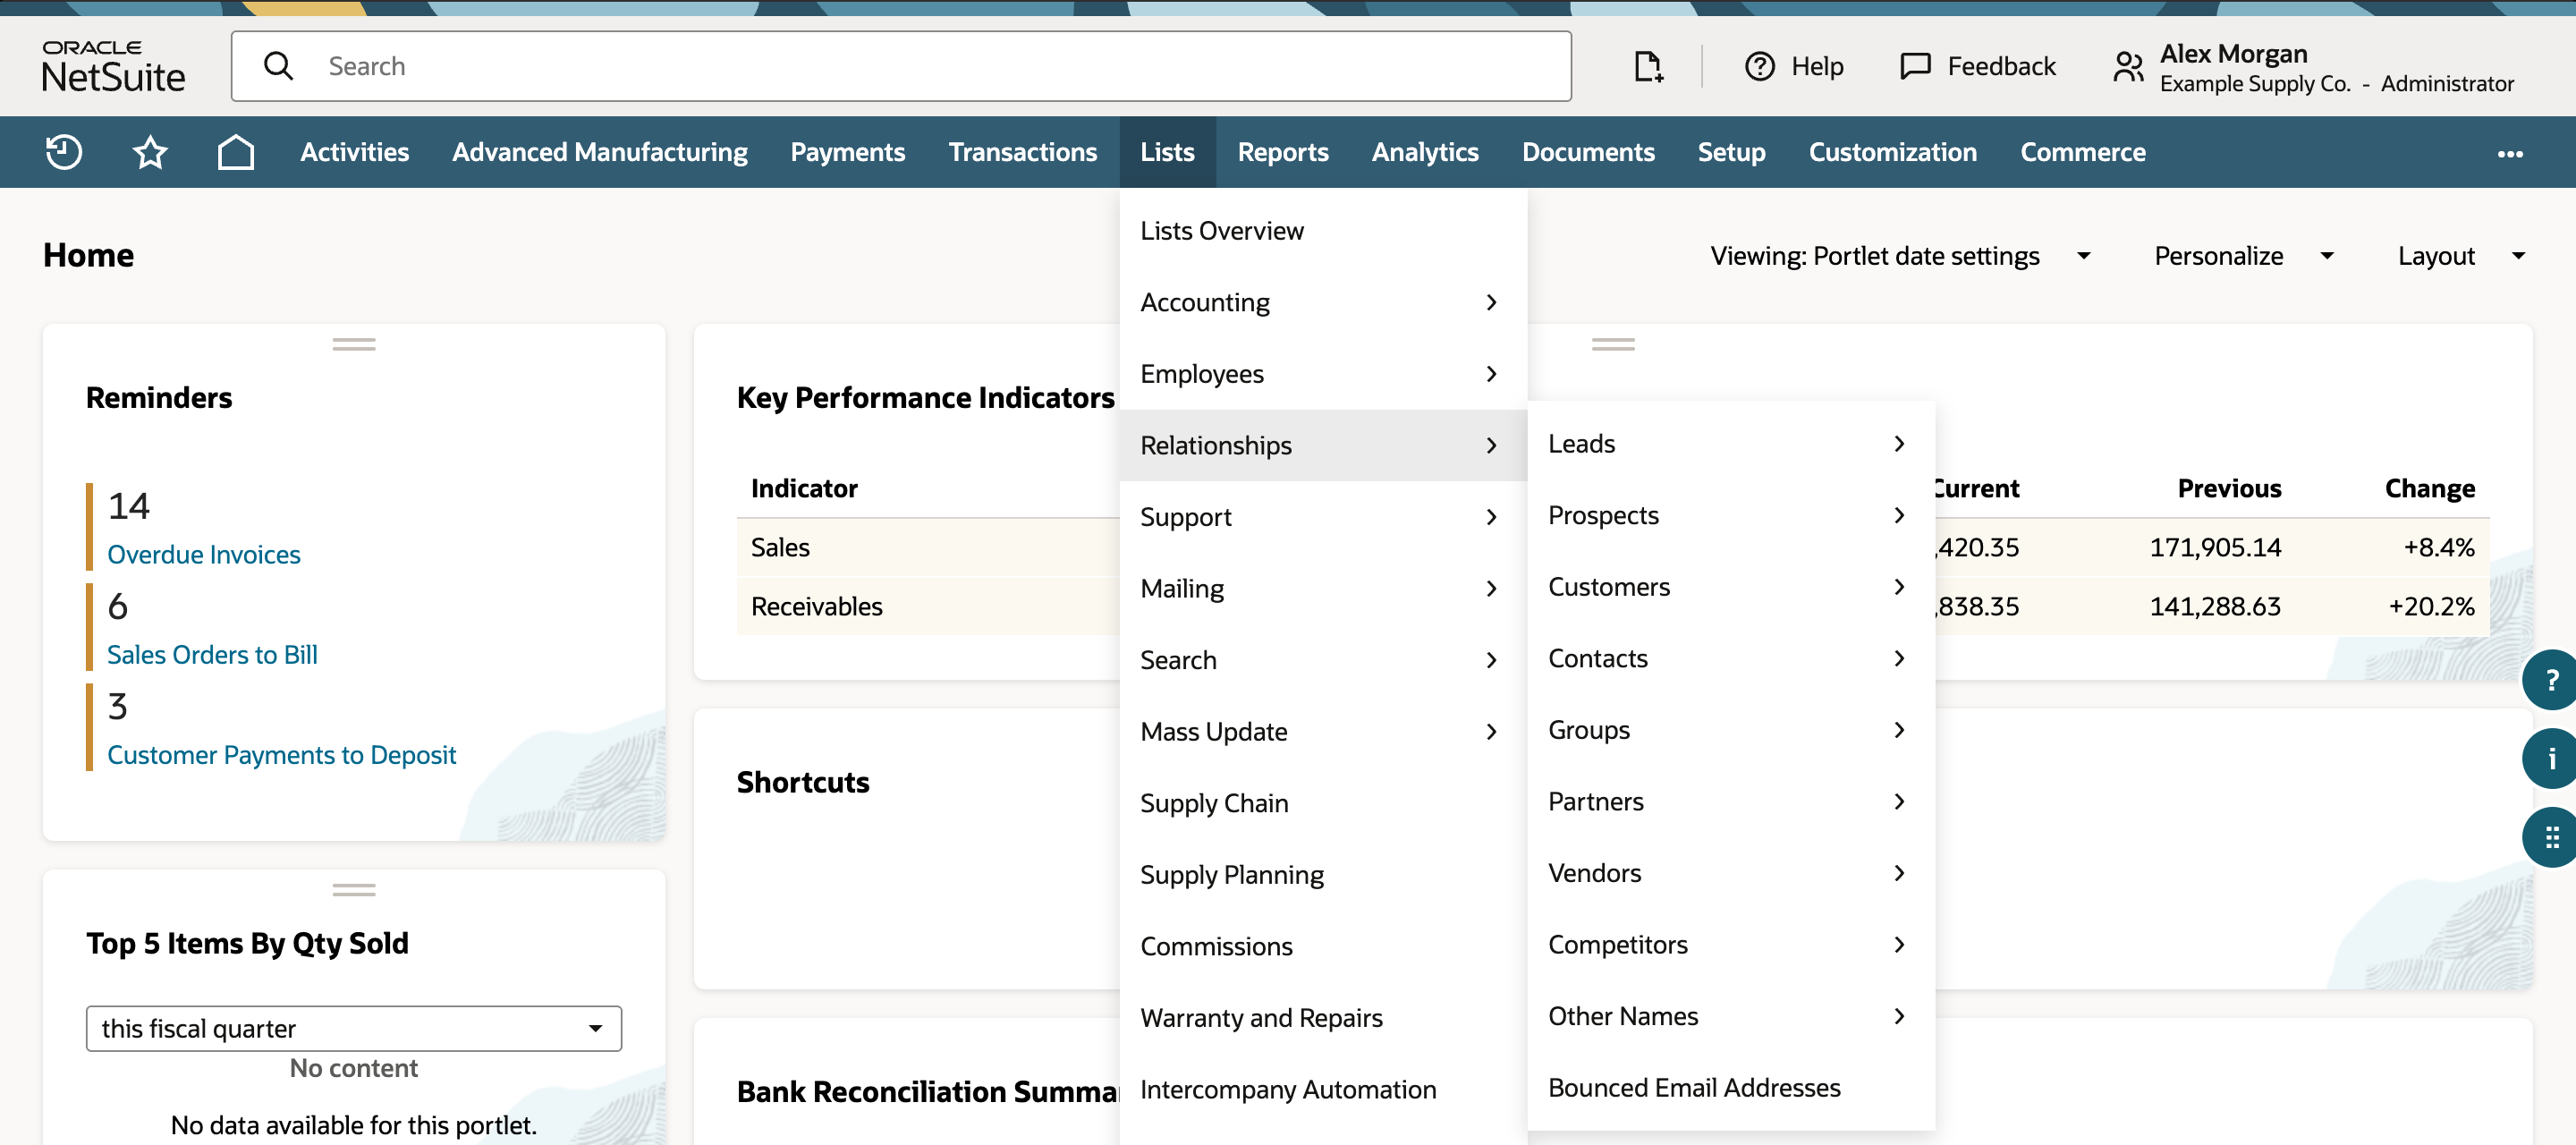The height and width of the screenshot is (1145, 2576).
Task: Open the user role icon by Alex Morgan
Action: click(x=2128, y=67)
